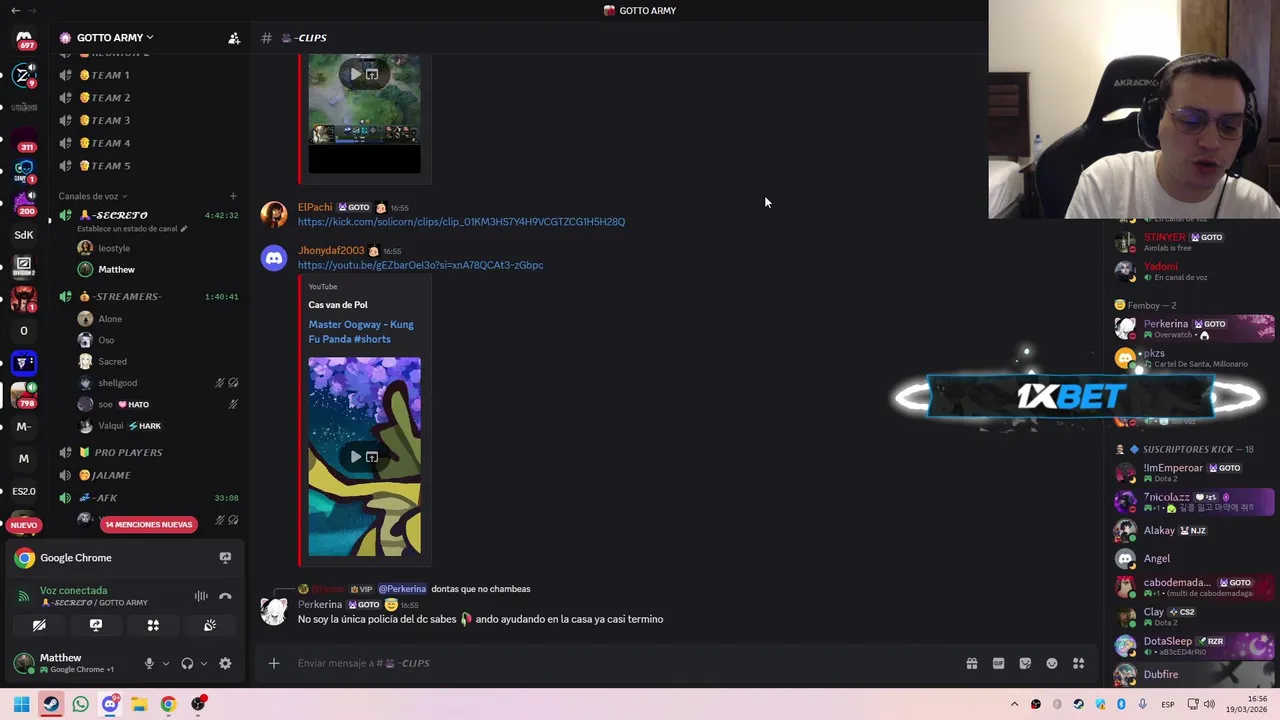Screen dimensions: 1280x720
Task: Open Cas van de Pol channel link
Action: pyautogui.click(x=338, y=305)
